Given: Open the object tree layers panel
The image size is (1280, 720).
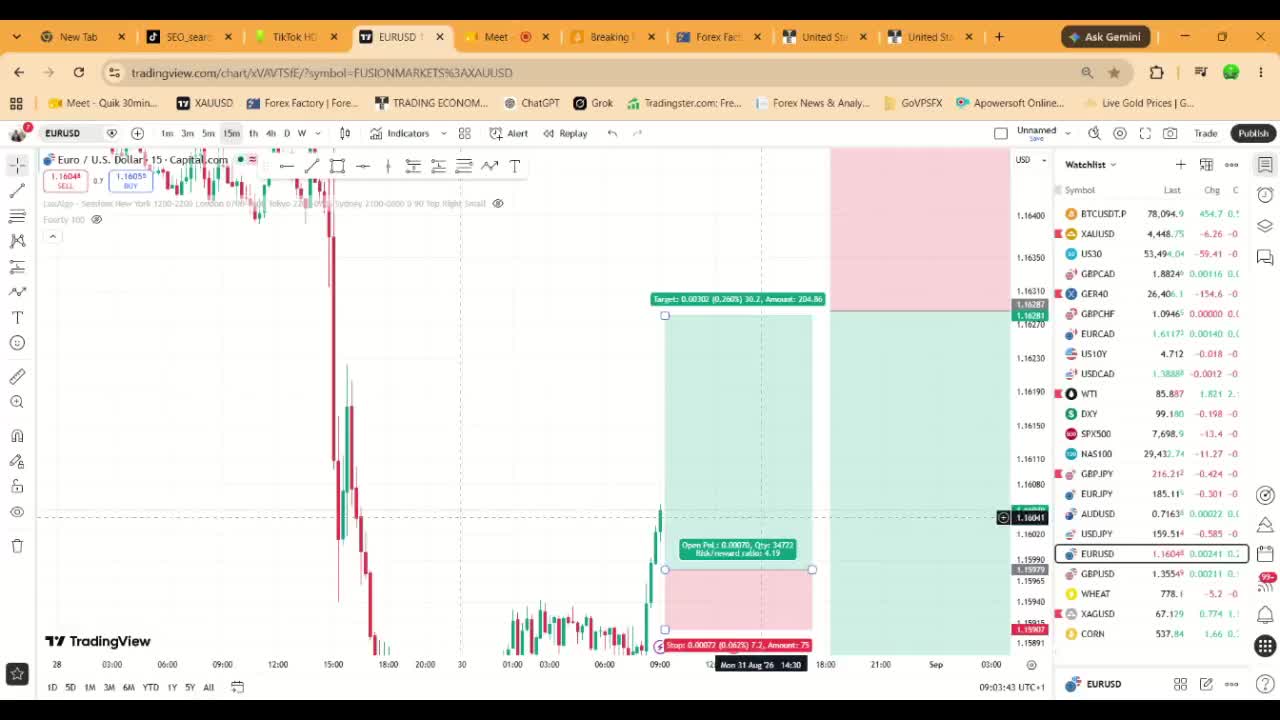Looking at the screenshot, I should click(x=1265, y=225).
